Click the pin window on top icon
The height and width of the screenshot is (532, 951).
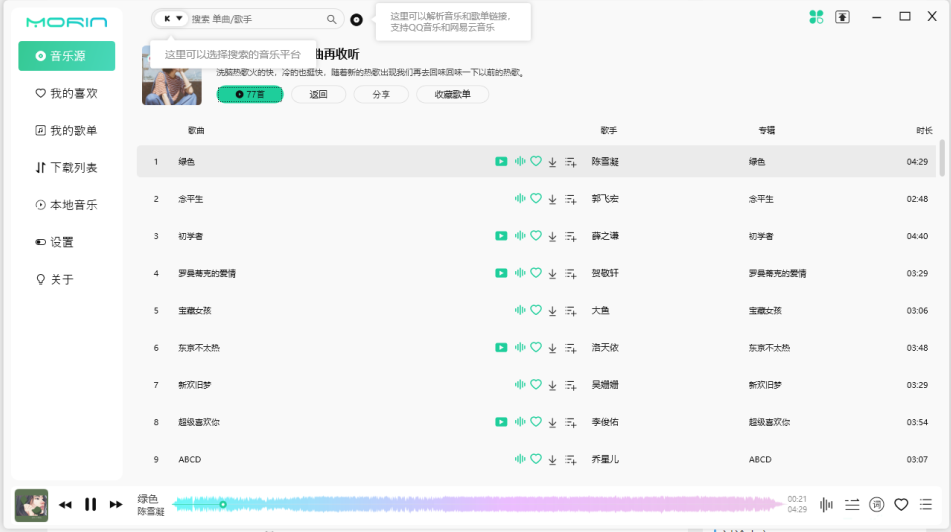[x=842, y=17]
